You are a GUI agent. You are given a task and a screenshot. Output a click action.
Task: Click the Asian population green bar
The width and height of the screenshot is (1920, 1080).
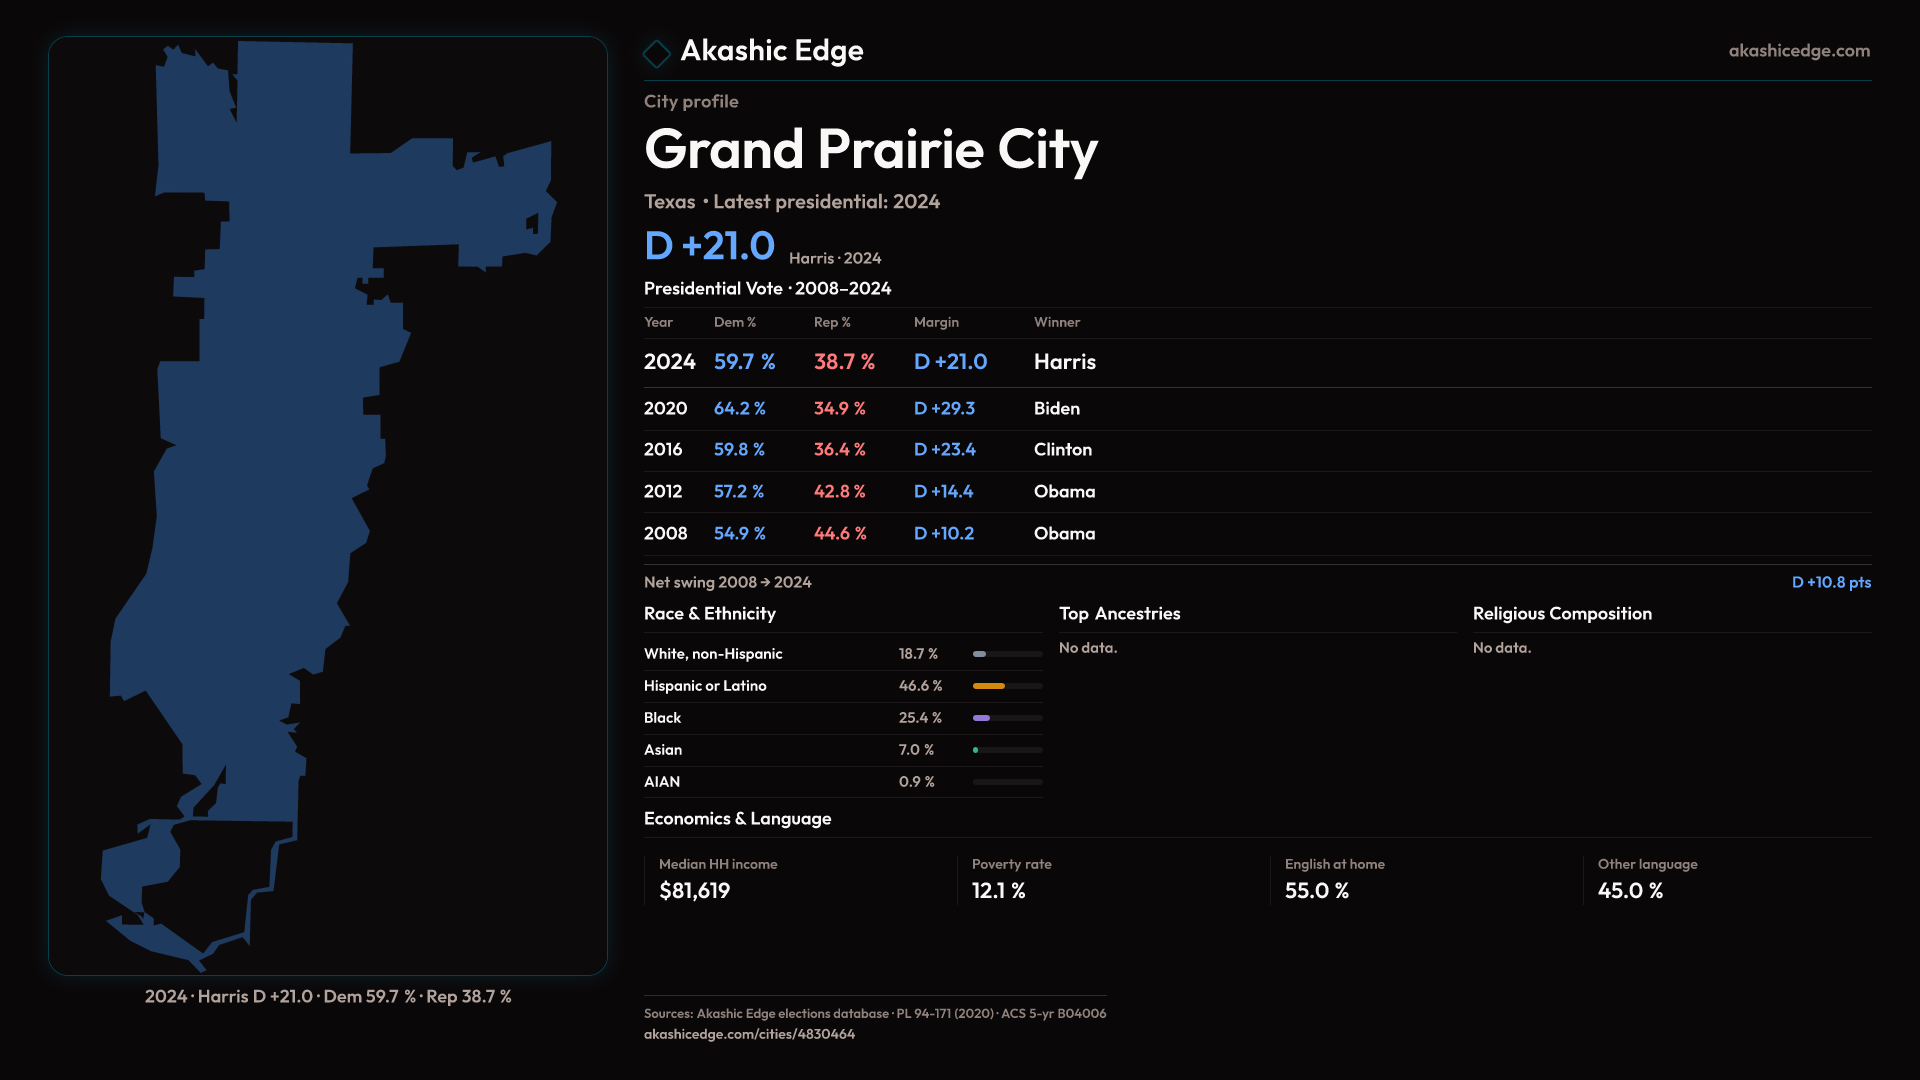pyautogui.click(x=976, y=750)
